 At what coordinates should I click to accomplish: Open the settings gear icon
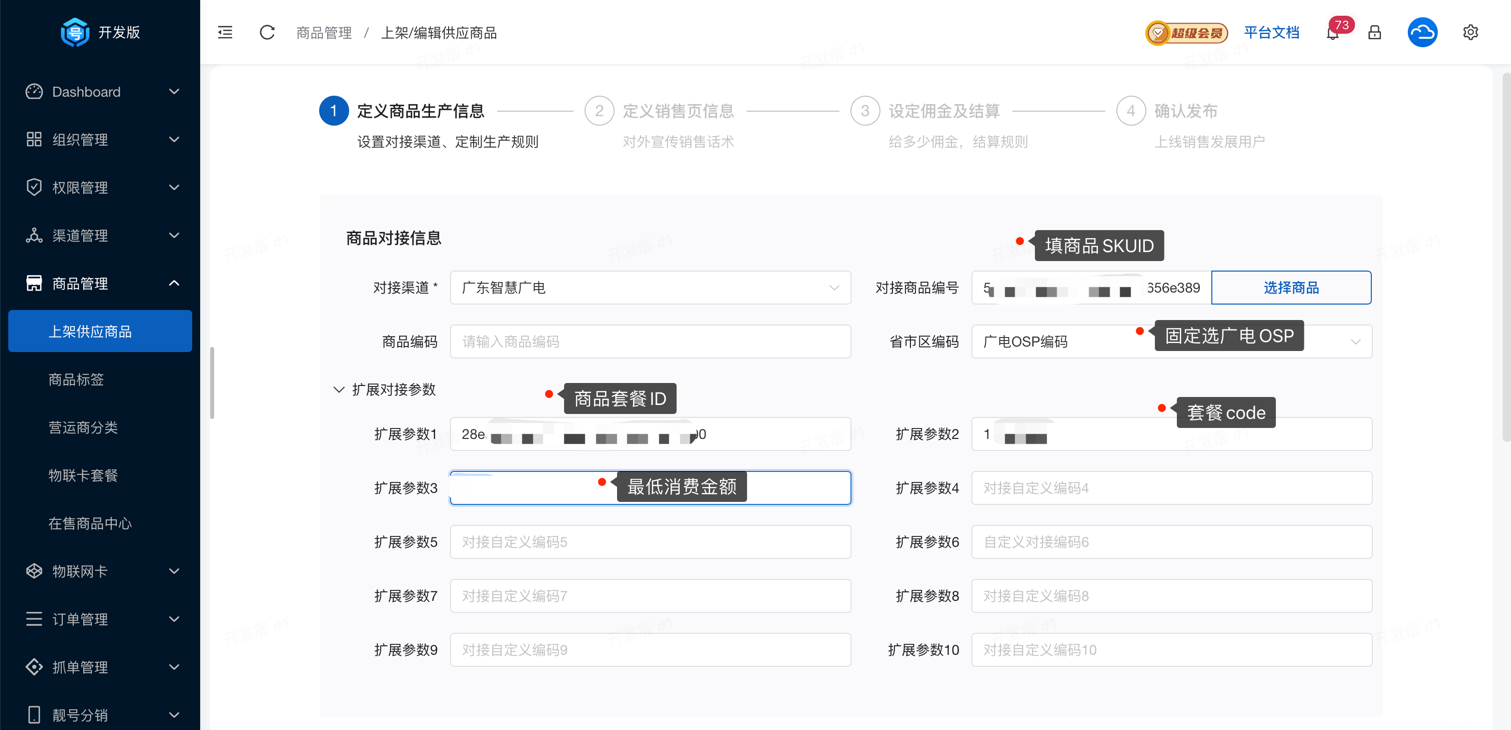pyautogui.click(x=1470, y=32)
